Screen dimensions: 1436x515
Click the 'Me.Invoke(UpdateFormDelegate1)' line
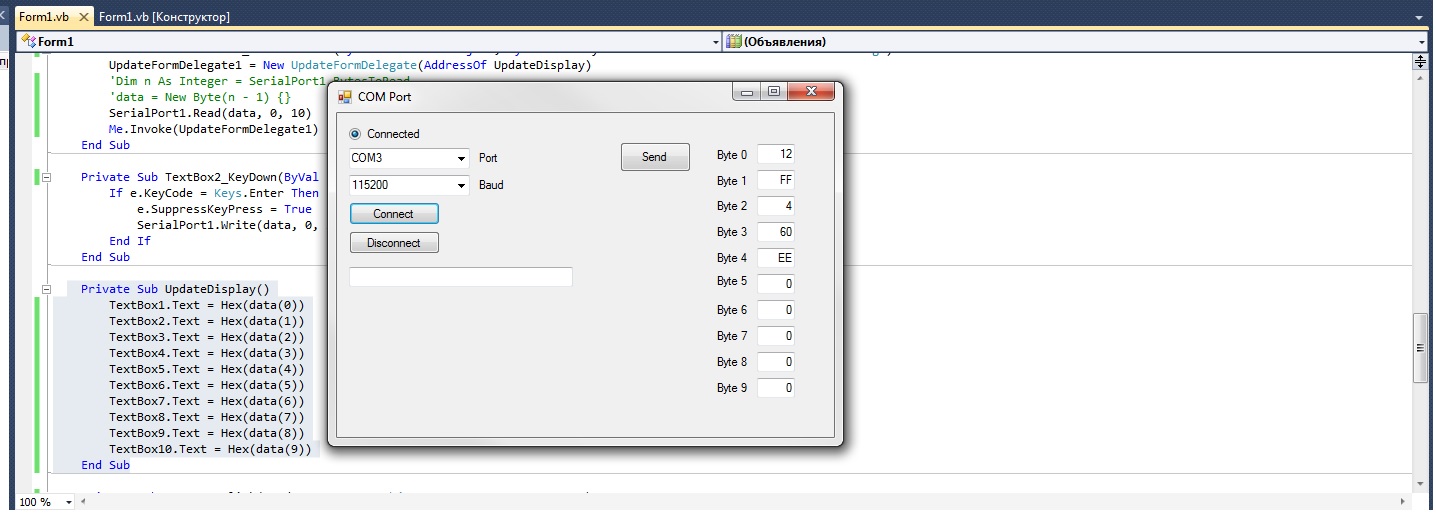[x=213, y=129]
